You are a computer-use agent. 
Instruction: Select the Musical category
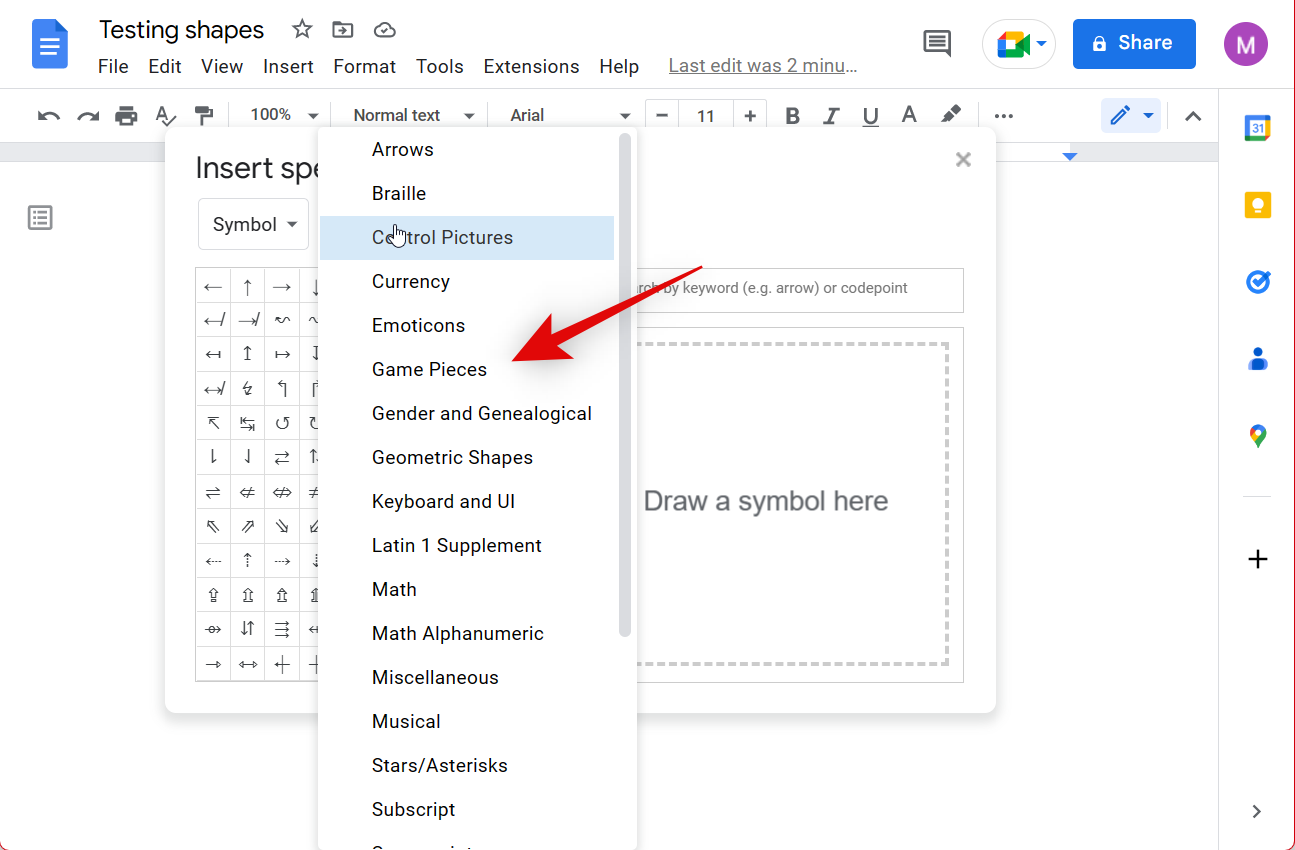[467, 721]
